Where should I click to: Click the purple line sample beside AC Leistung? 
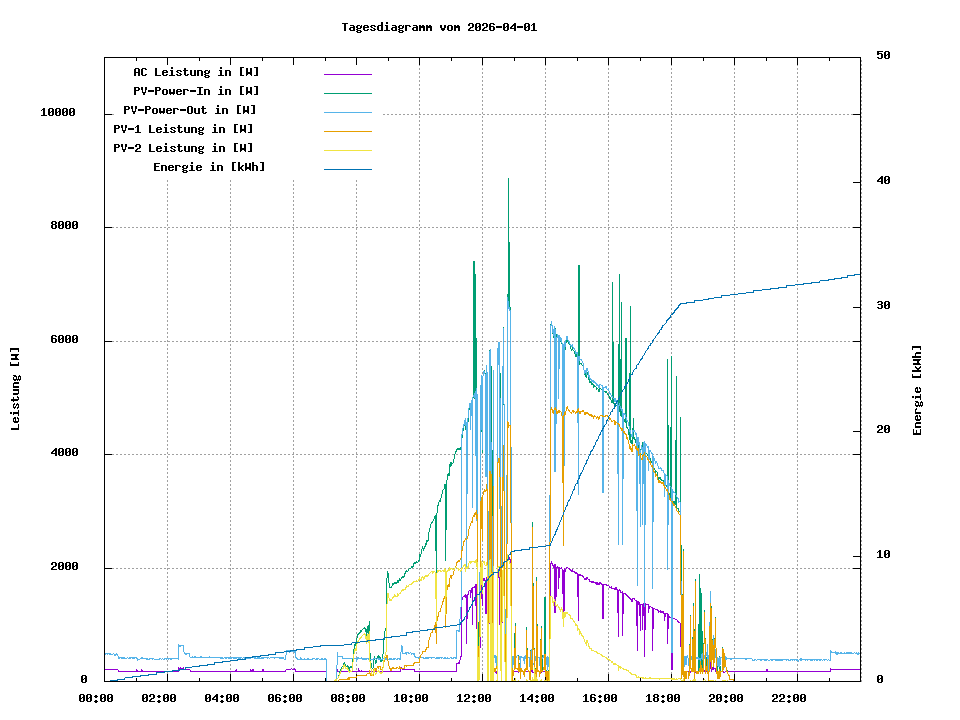[x=347, y=74]
